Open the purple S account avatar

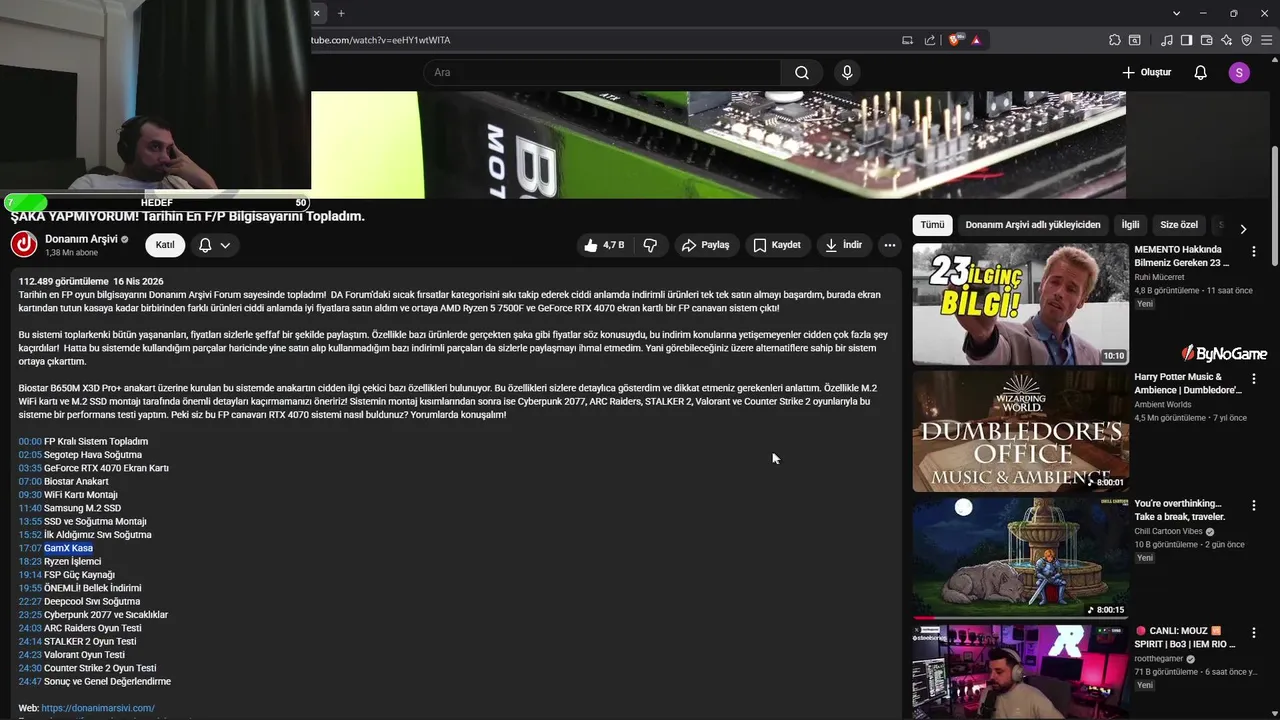[1239, 72]
